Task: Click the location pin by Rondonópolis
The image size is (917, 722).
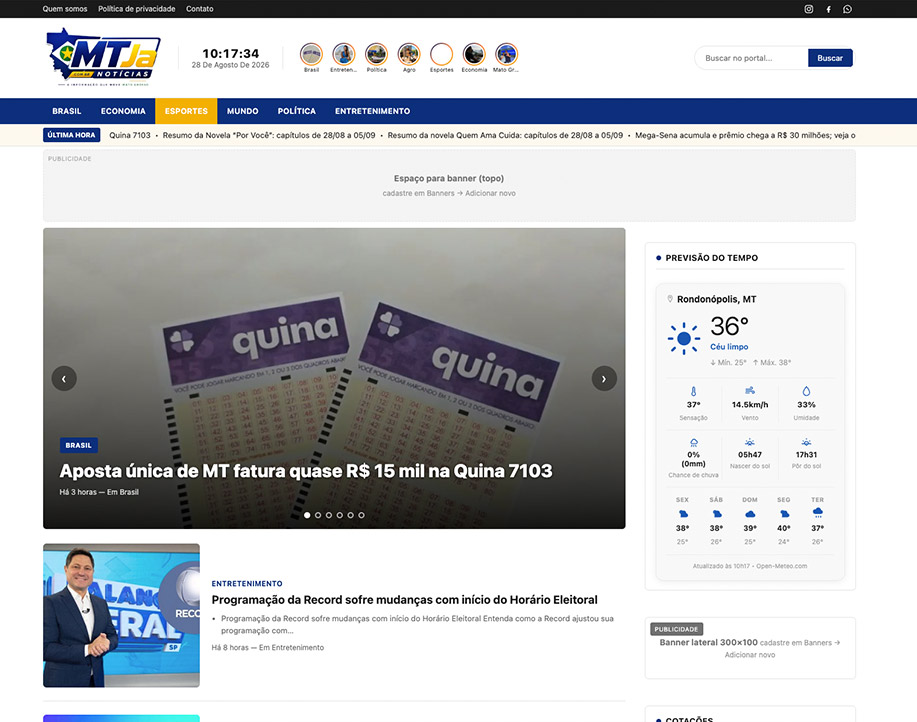Action: tap(670, 299)
